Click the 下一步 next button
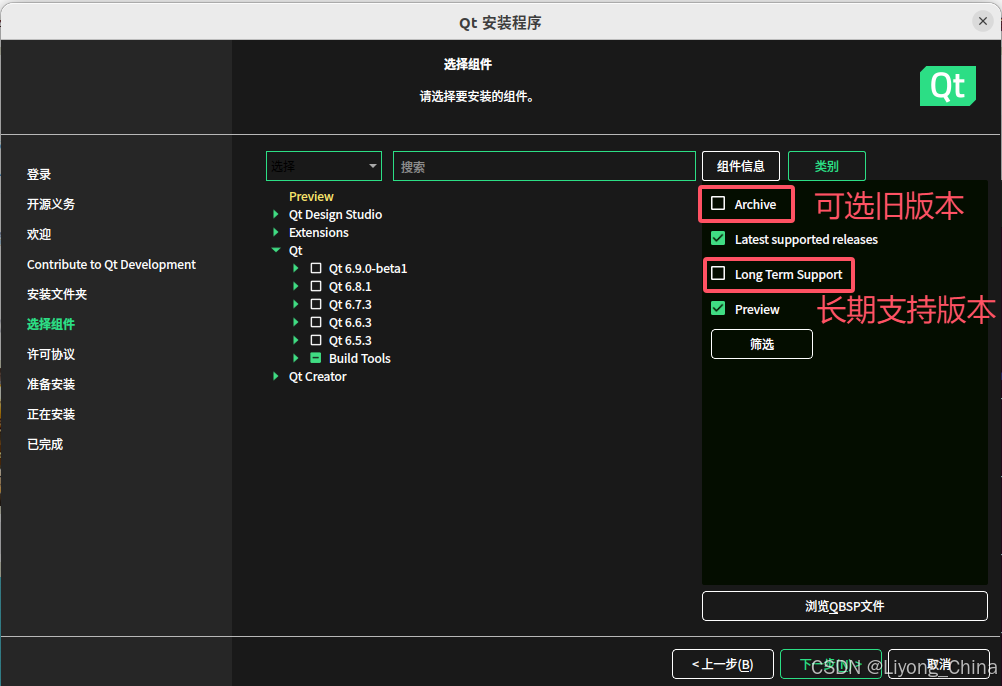Screen dimensions: 1002x686 (x=831, y=664)
